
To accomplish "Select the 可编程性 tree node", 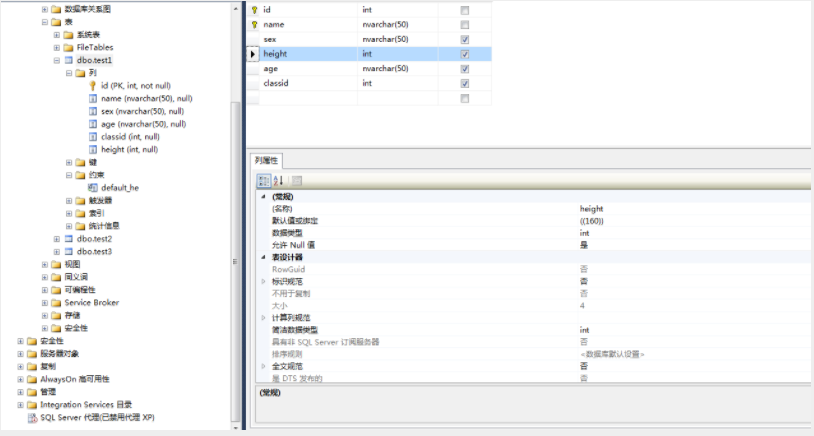I will 80,290.
